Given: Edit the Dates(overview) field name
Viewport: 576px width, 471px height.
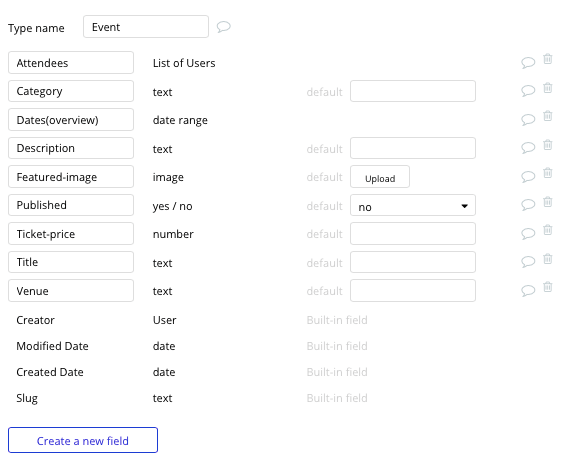Looking at the screenshot, I should [71, 119].
